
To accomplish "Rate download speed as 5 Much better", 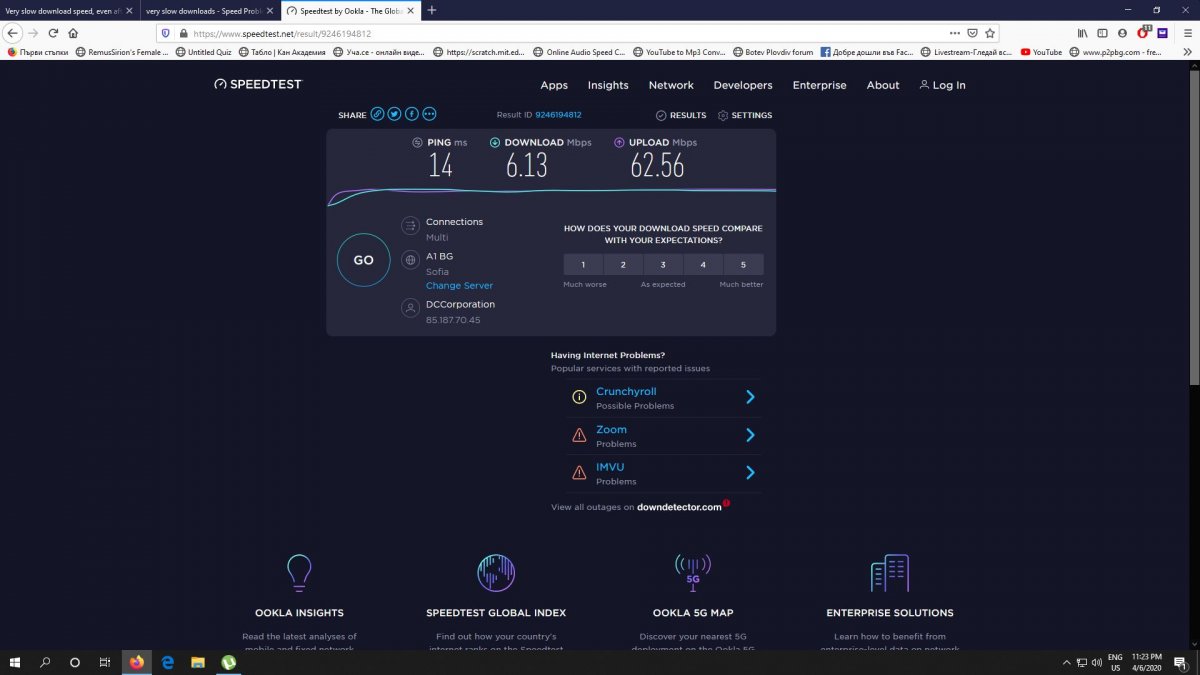I will click(743, 265).
